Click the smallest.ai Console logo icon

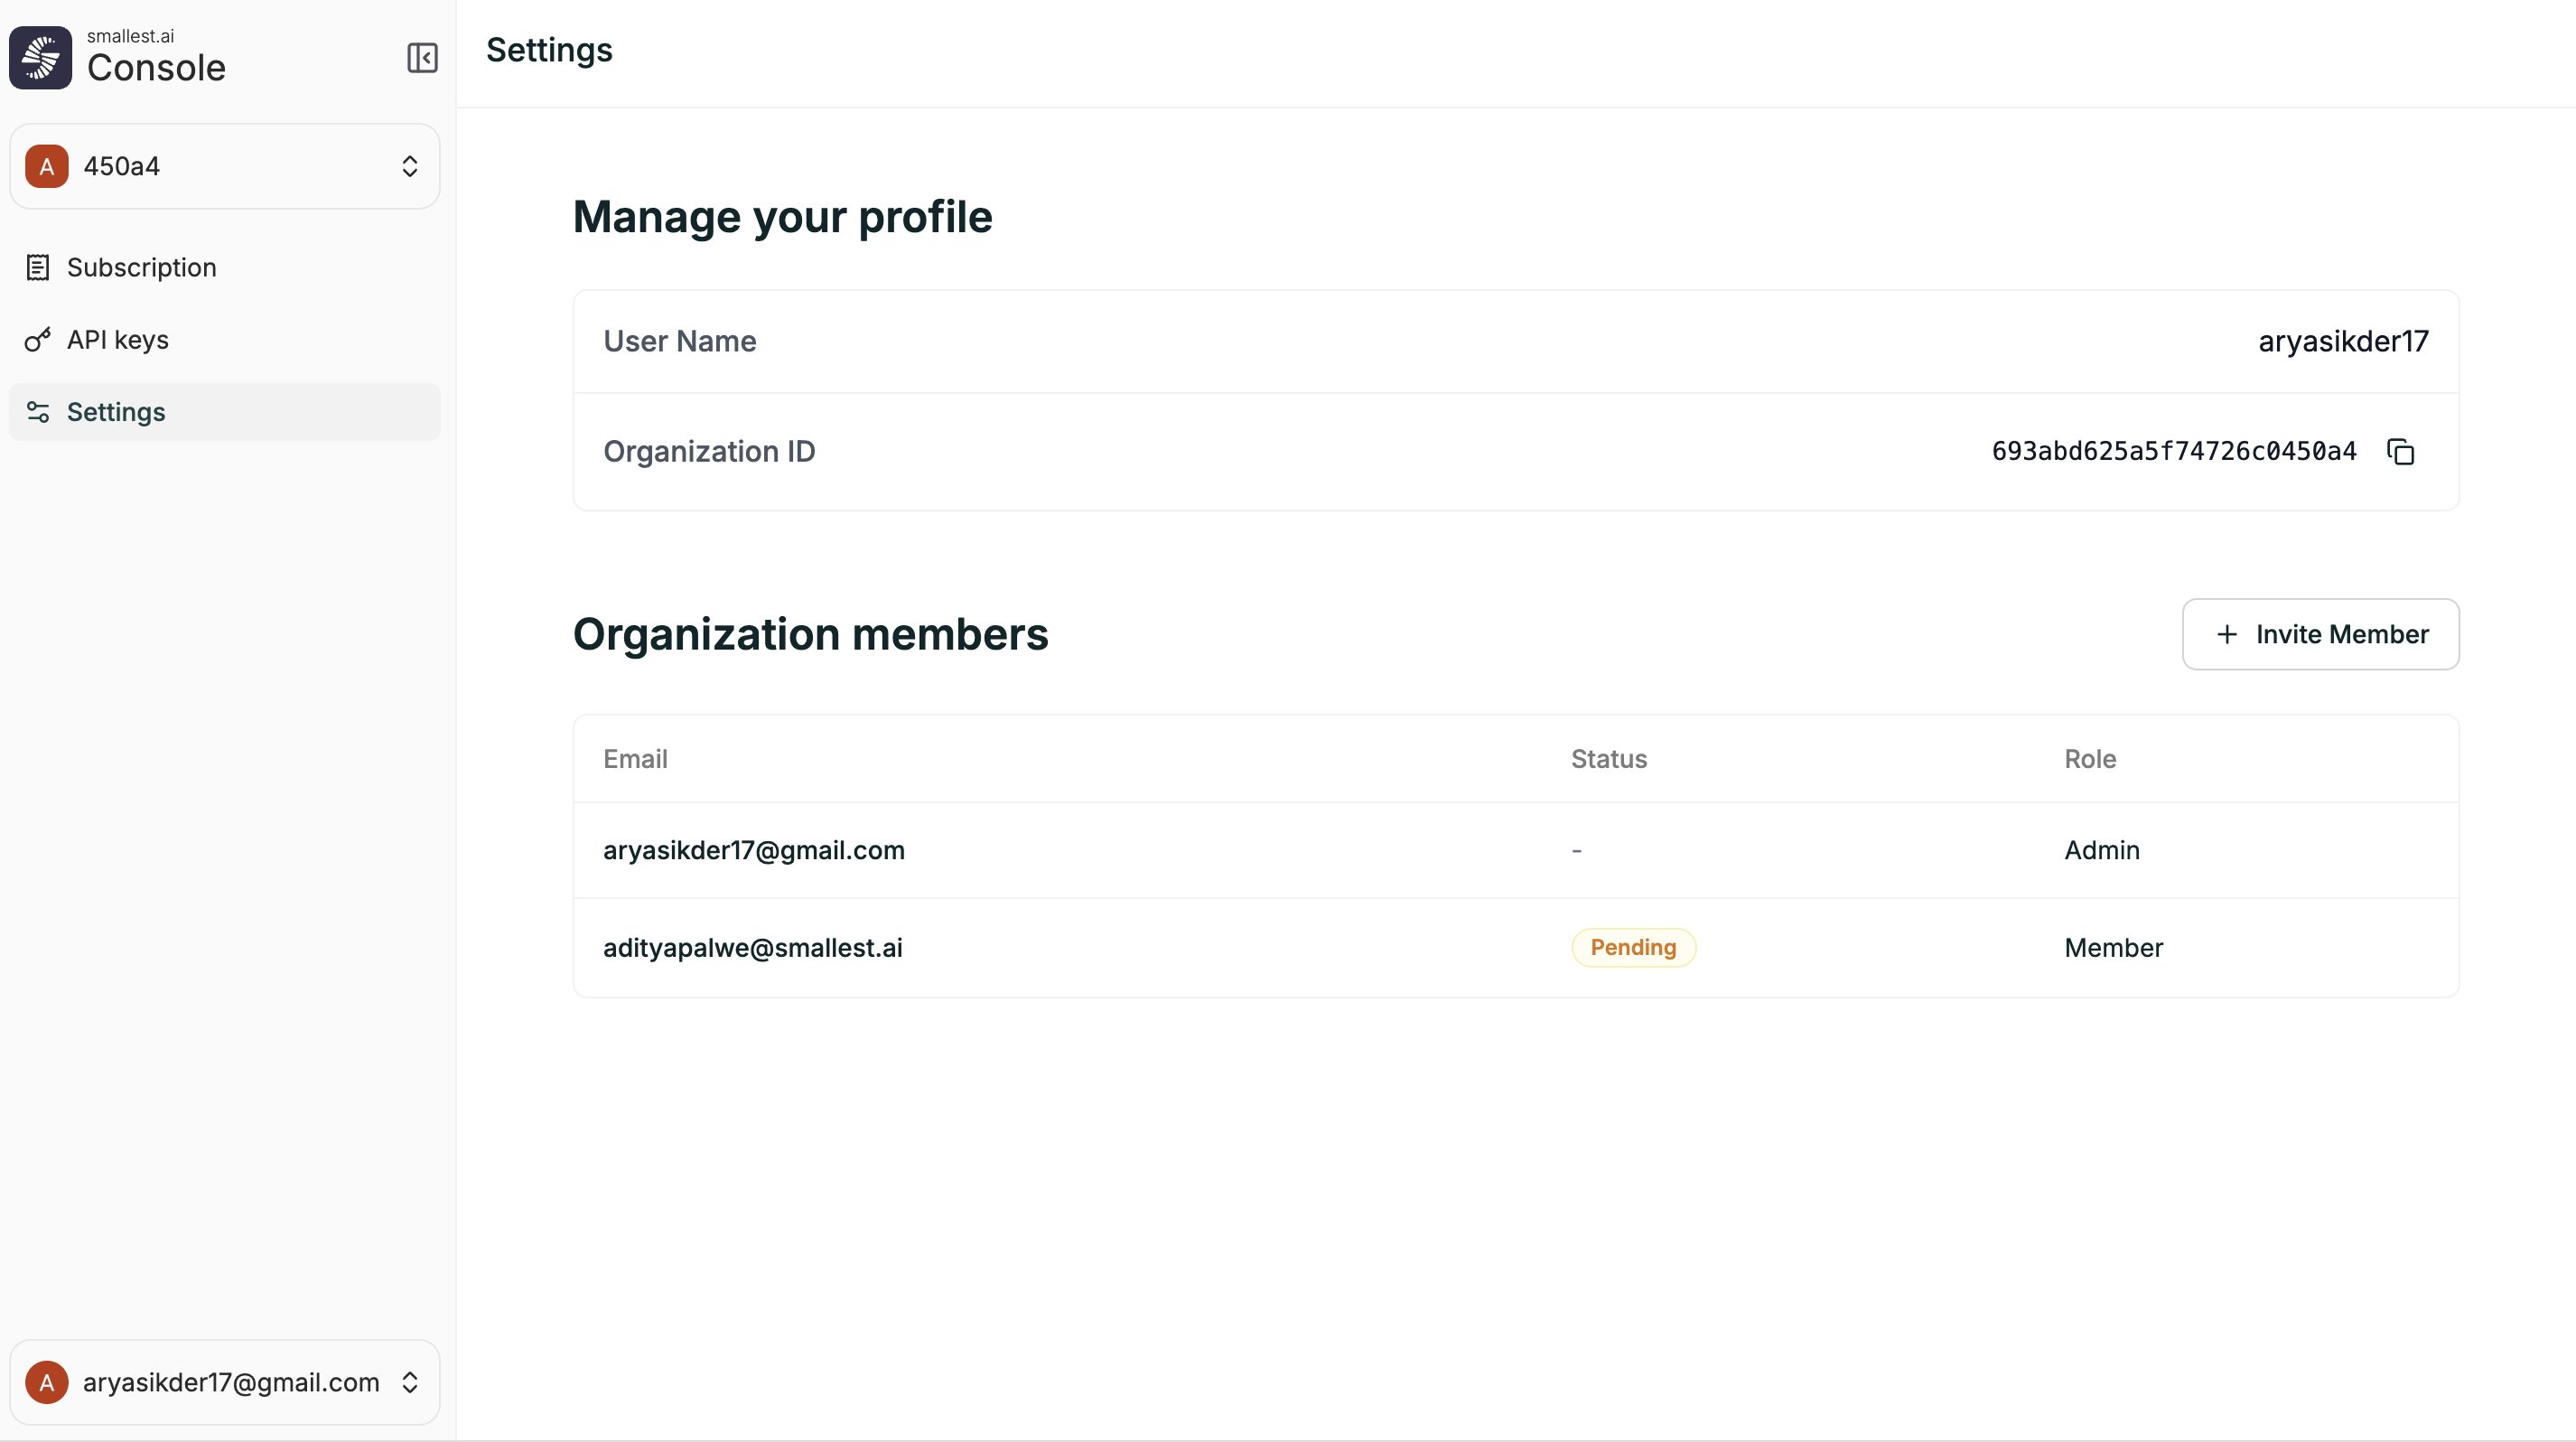coord(40,57)
